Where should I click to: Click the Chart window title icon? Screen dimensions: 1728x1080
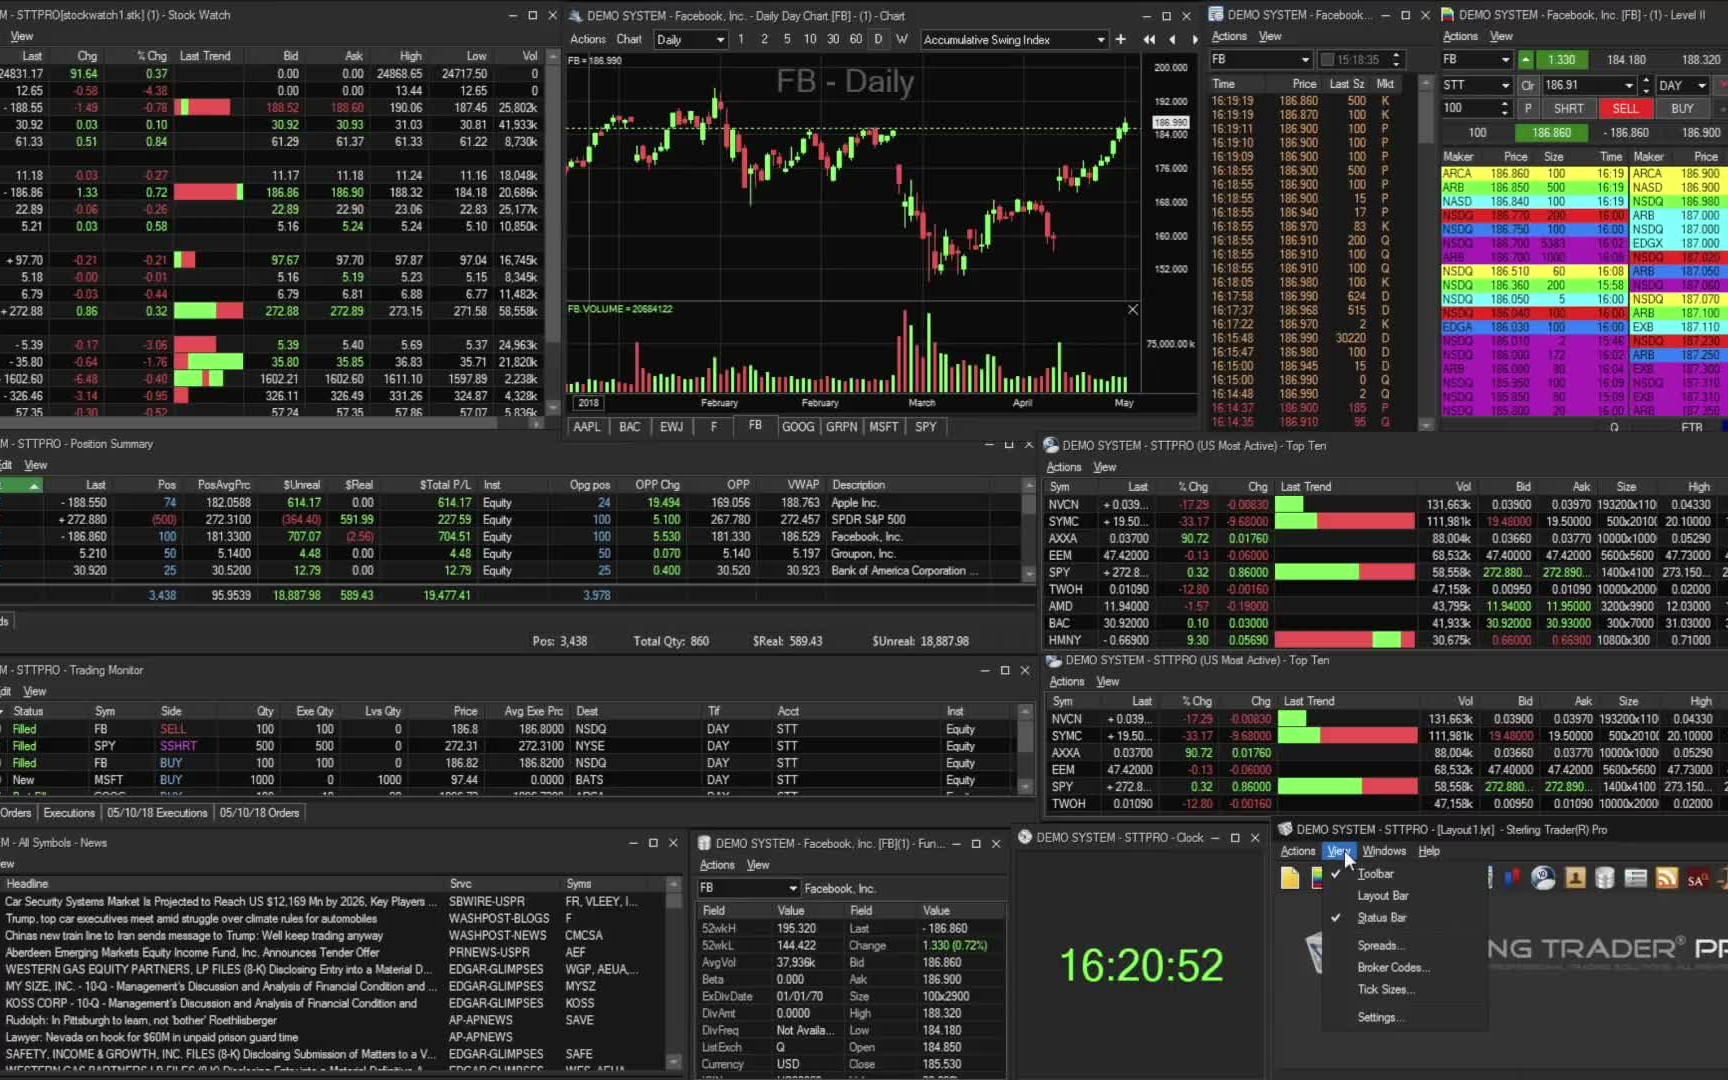[576, 15]
